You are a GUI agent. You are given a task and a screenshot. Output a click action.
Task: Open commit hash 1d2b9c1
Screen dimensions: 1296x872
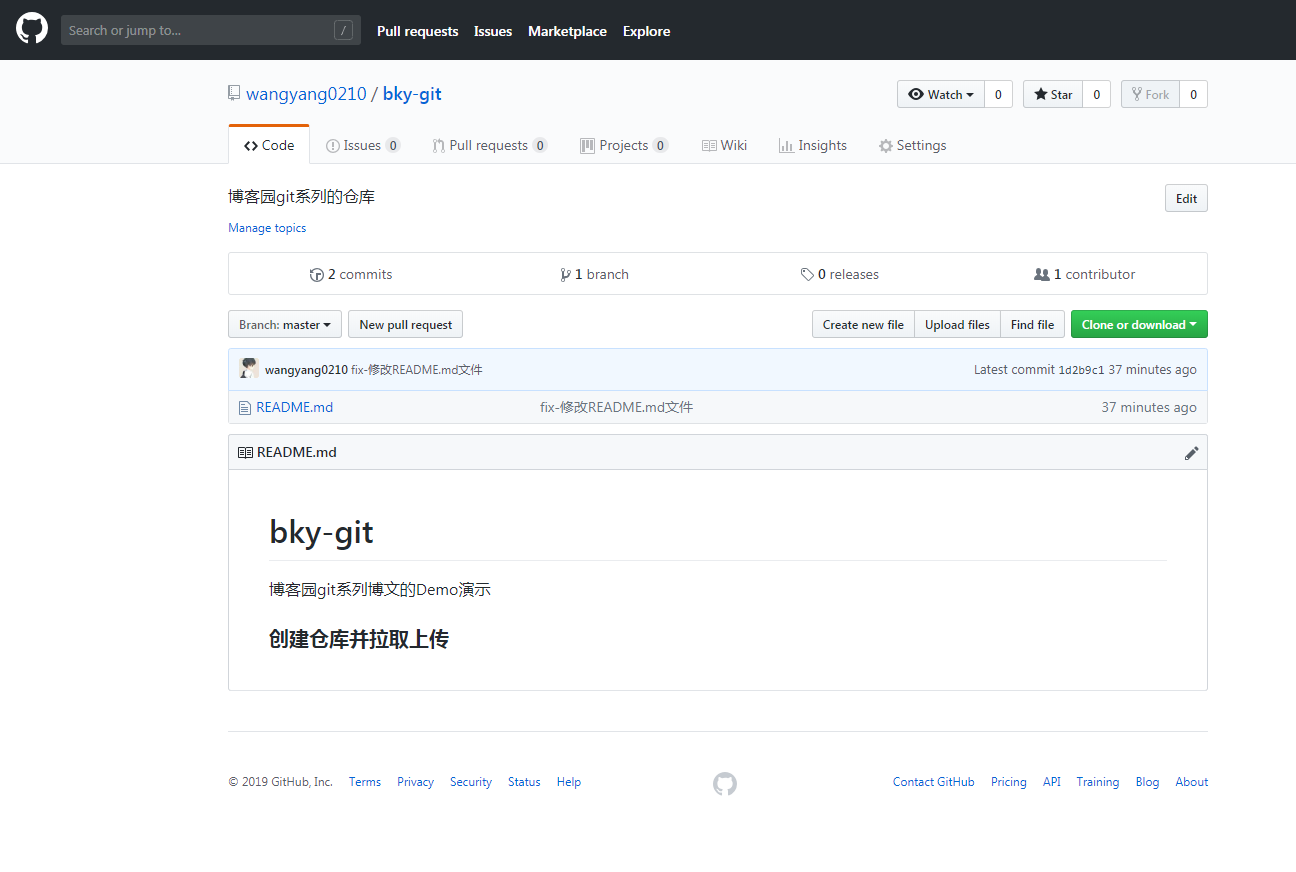pyautogui.click(x=1081, y=370)
